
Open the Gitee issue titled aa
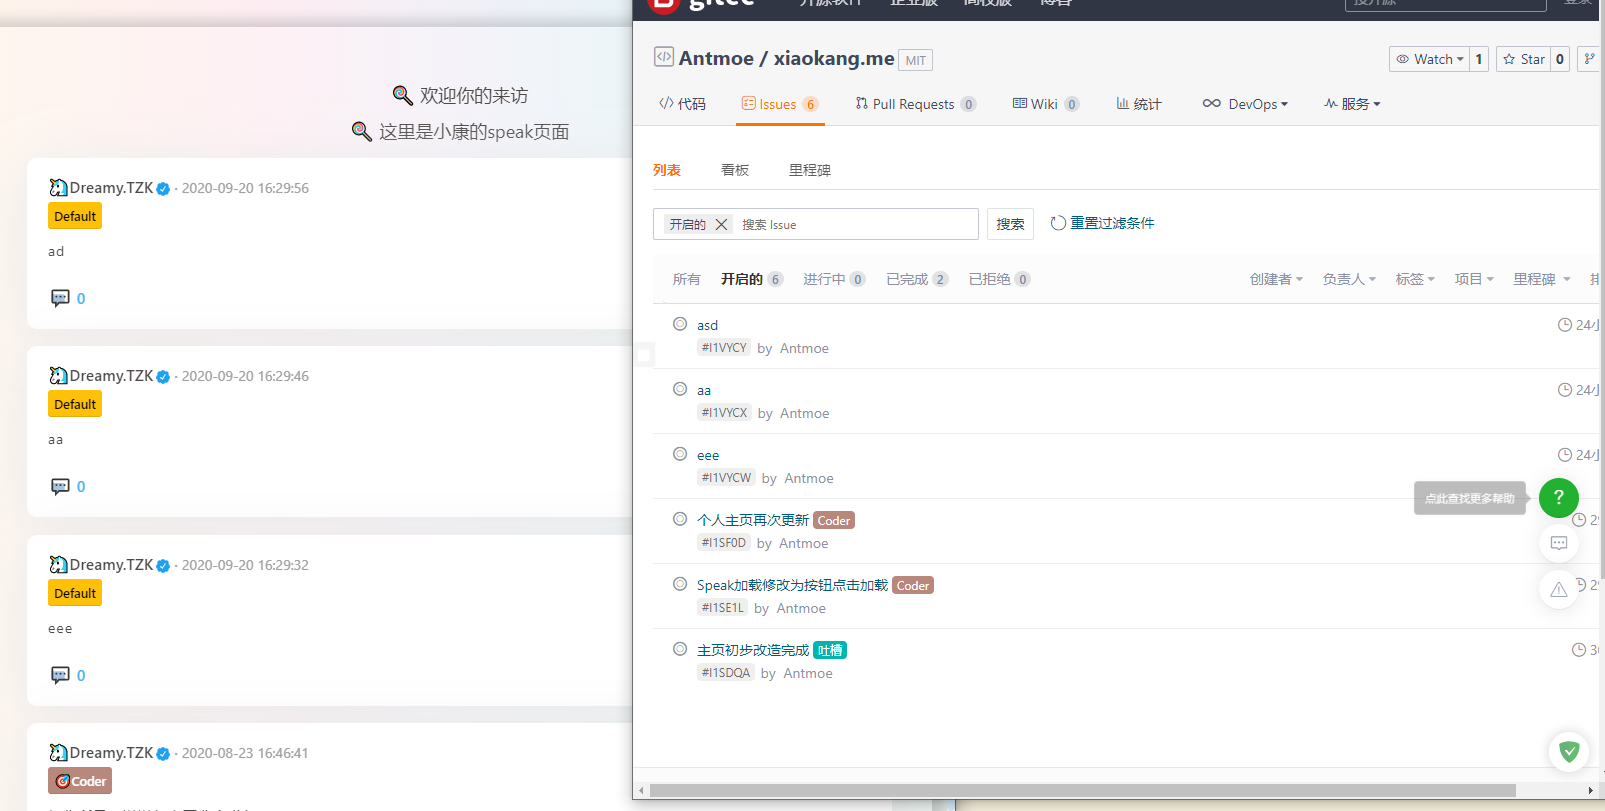704,390
